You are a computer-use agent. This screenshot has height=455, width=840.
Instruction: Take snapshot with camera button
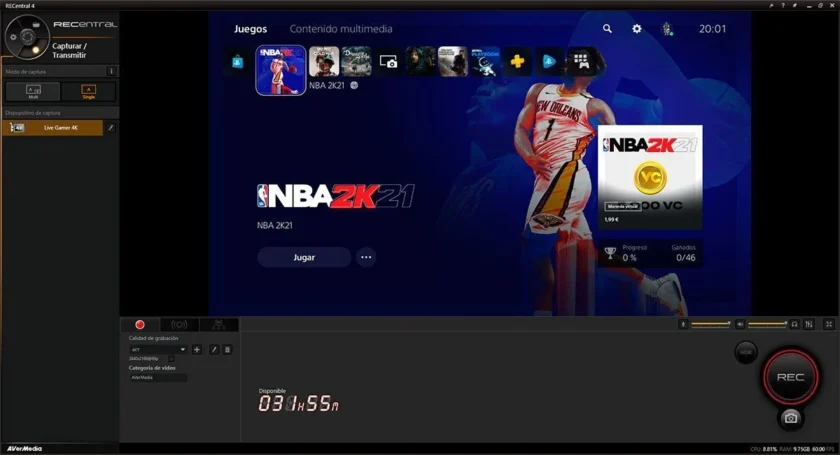pyautogui.click(x=791, y=418)
